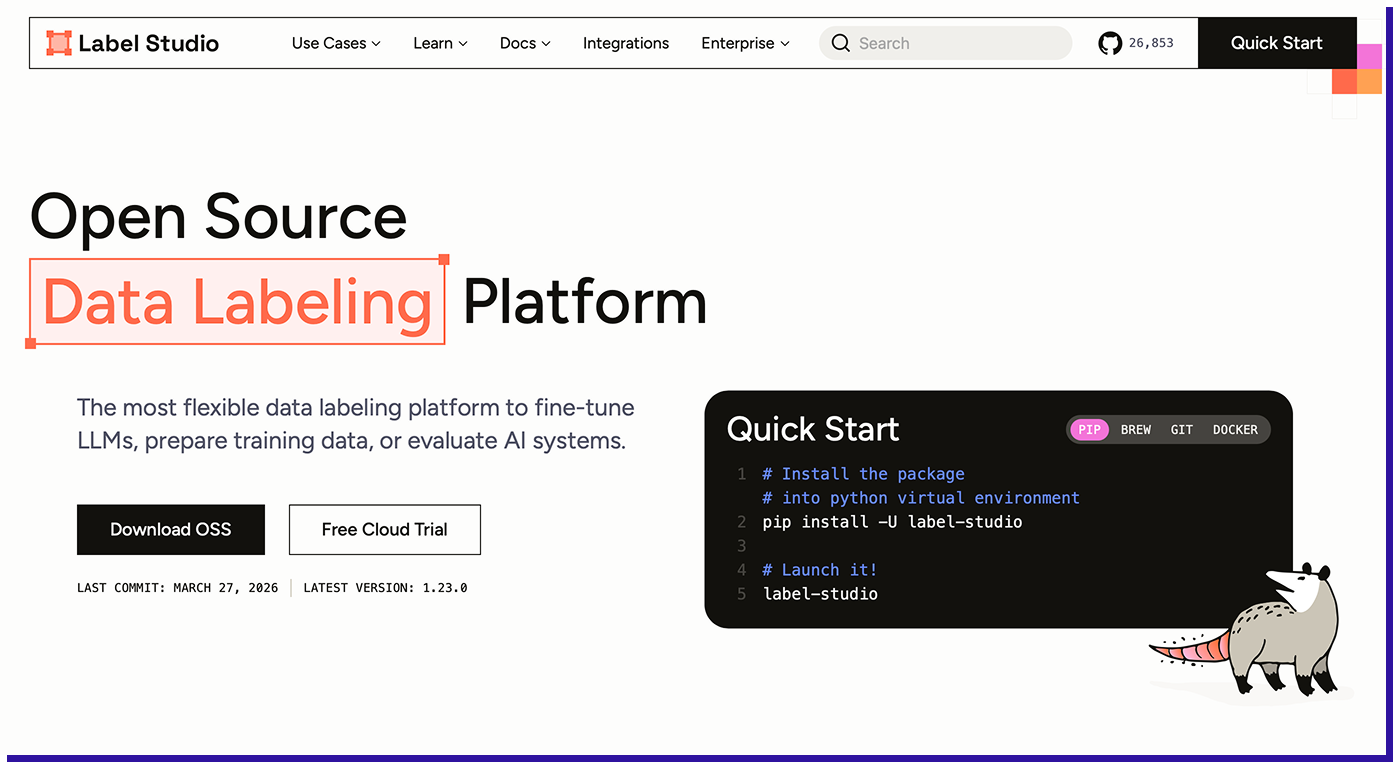Start the Free Cloud Trial
Screen dimensions: 1393x762
click(385, 530)
